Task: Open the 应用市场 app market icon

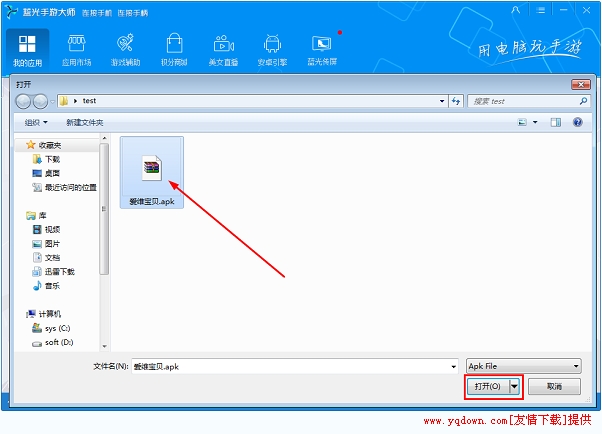Action: coord(77,50)
